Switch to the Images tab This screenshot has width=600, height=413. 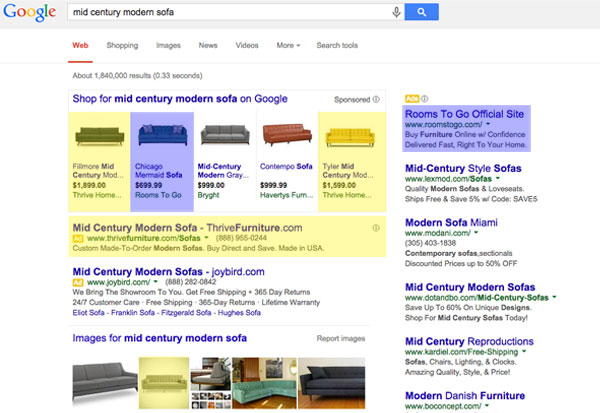click(168, 45)
